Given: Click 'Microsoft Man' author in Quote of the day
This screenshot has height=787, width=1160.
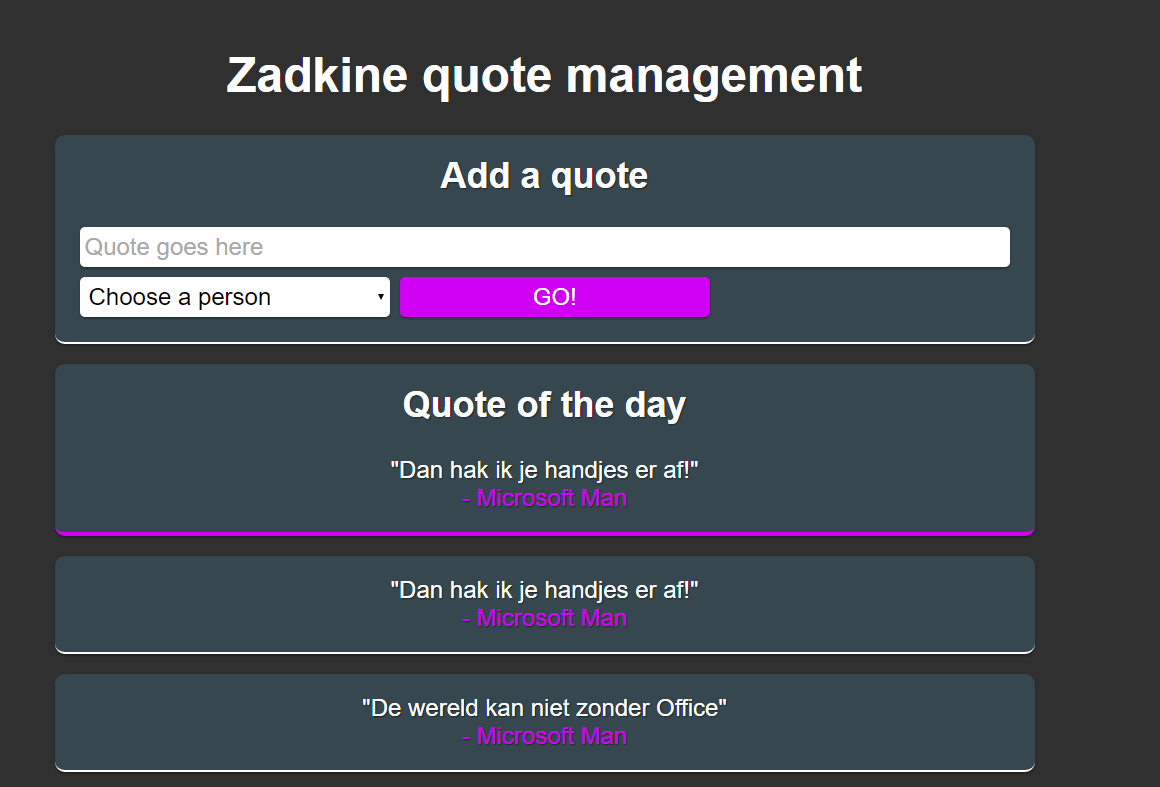Looking at the screenshot, I should coord(544,498).
